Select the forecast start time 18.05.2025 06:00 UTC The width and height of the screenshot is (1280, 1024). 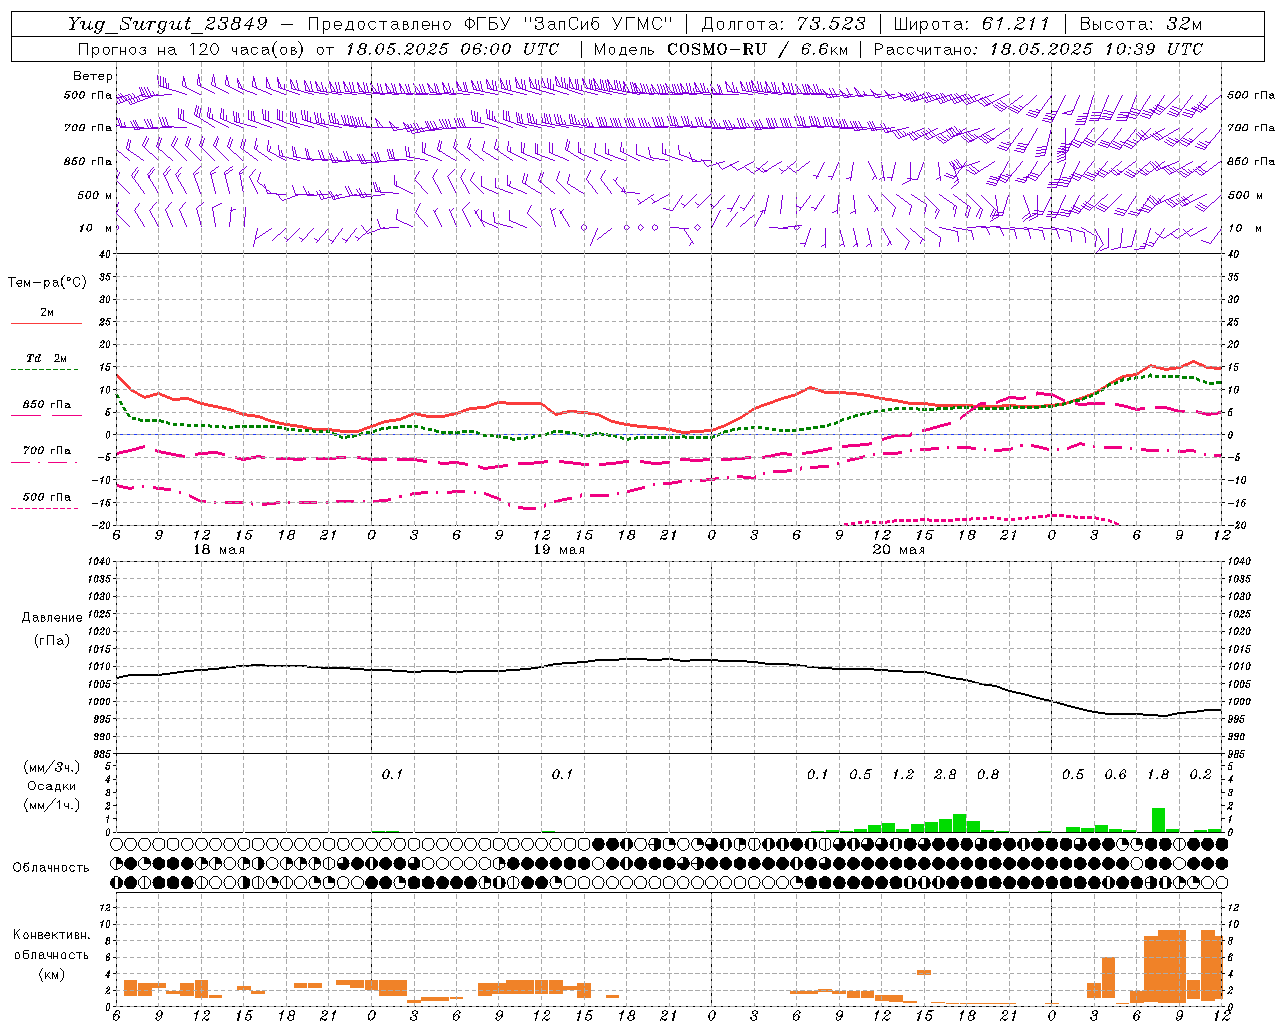pyautogui.click(x=452, y=49)
